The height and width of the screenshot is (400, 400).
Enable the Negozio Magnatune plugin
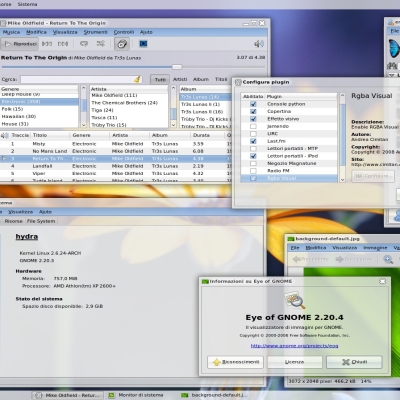click(x=253, y=163)
